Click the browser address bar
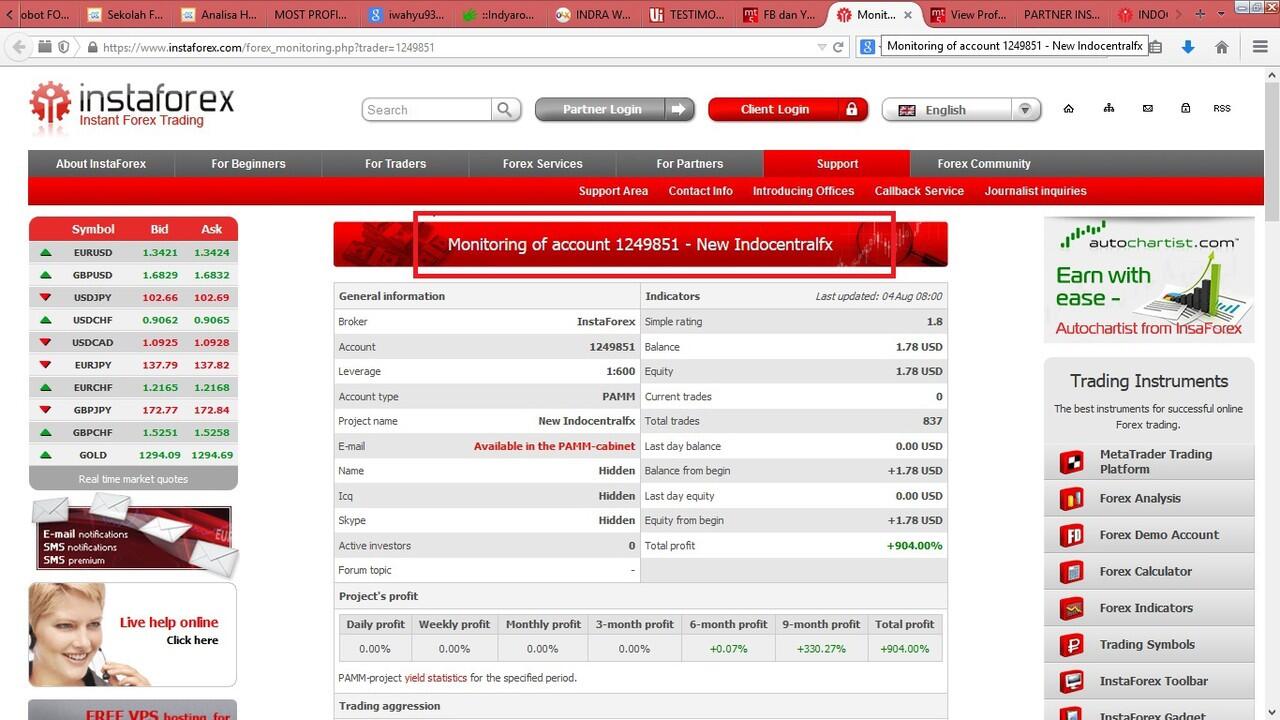This screenshot has width=1280, height=720. pyautogui.click(x=450, y=47)
